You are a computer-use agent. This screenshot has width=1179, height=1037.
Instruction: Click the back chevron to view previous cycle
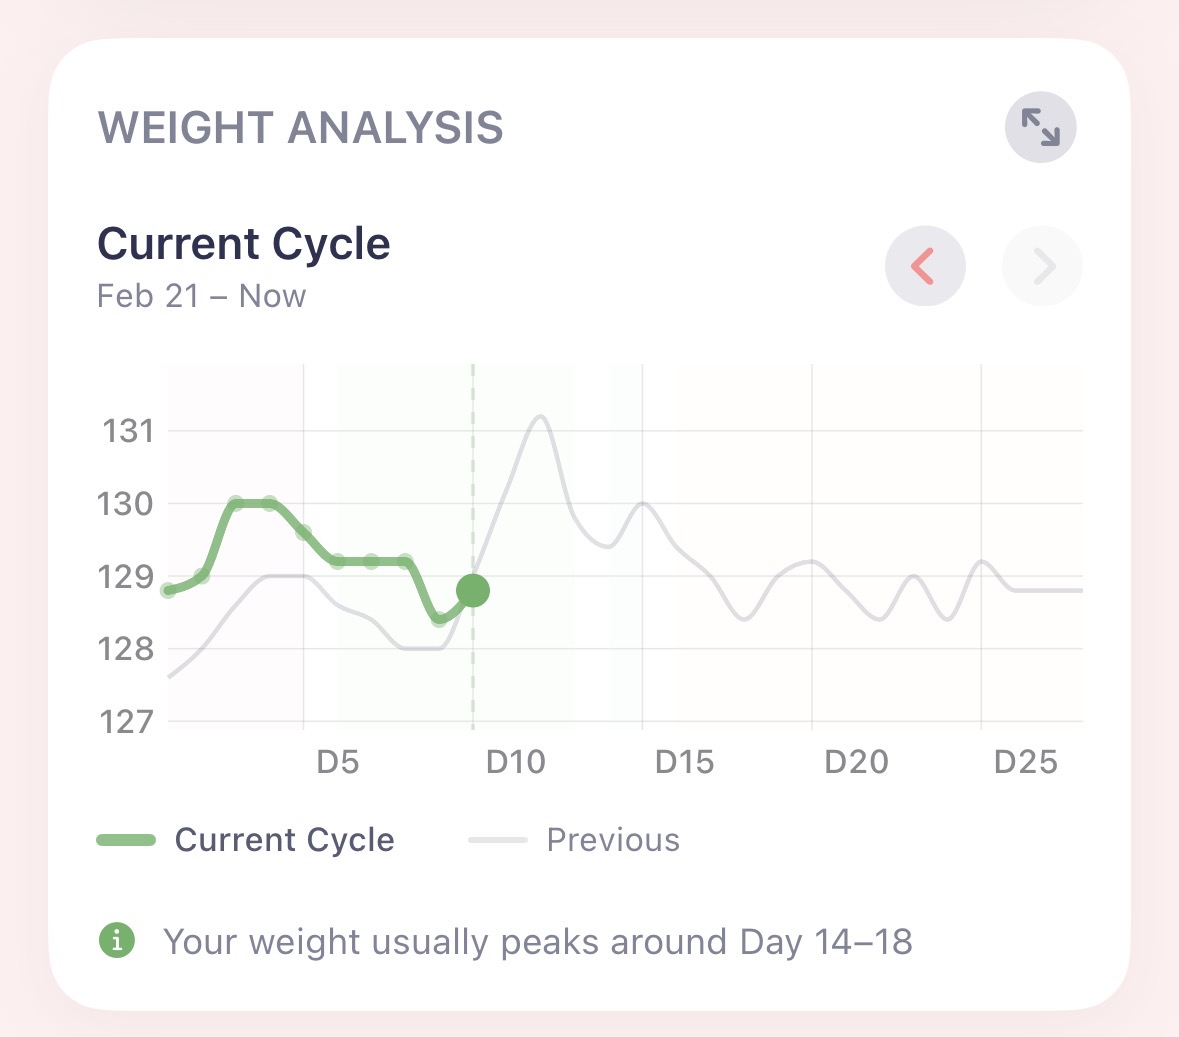coord(925,265)
